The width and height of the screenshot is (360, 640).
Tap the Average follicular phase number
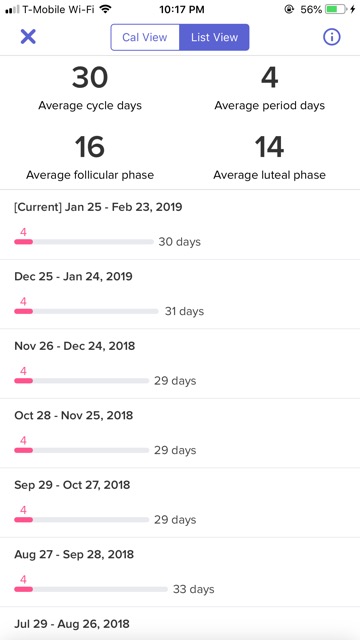click(x=90, y=147)
